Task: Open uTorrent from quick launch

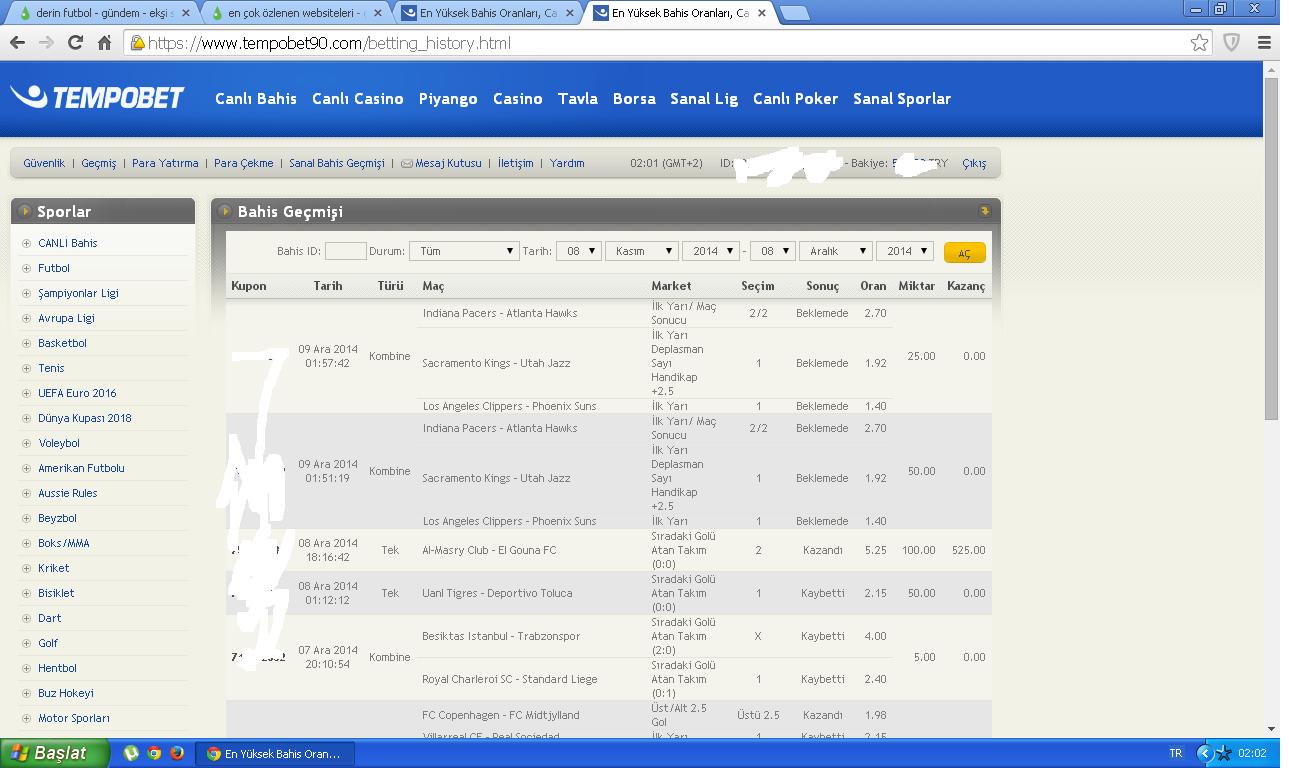Action: click(x=130, y=753)
